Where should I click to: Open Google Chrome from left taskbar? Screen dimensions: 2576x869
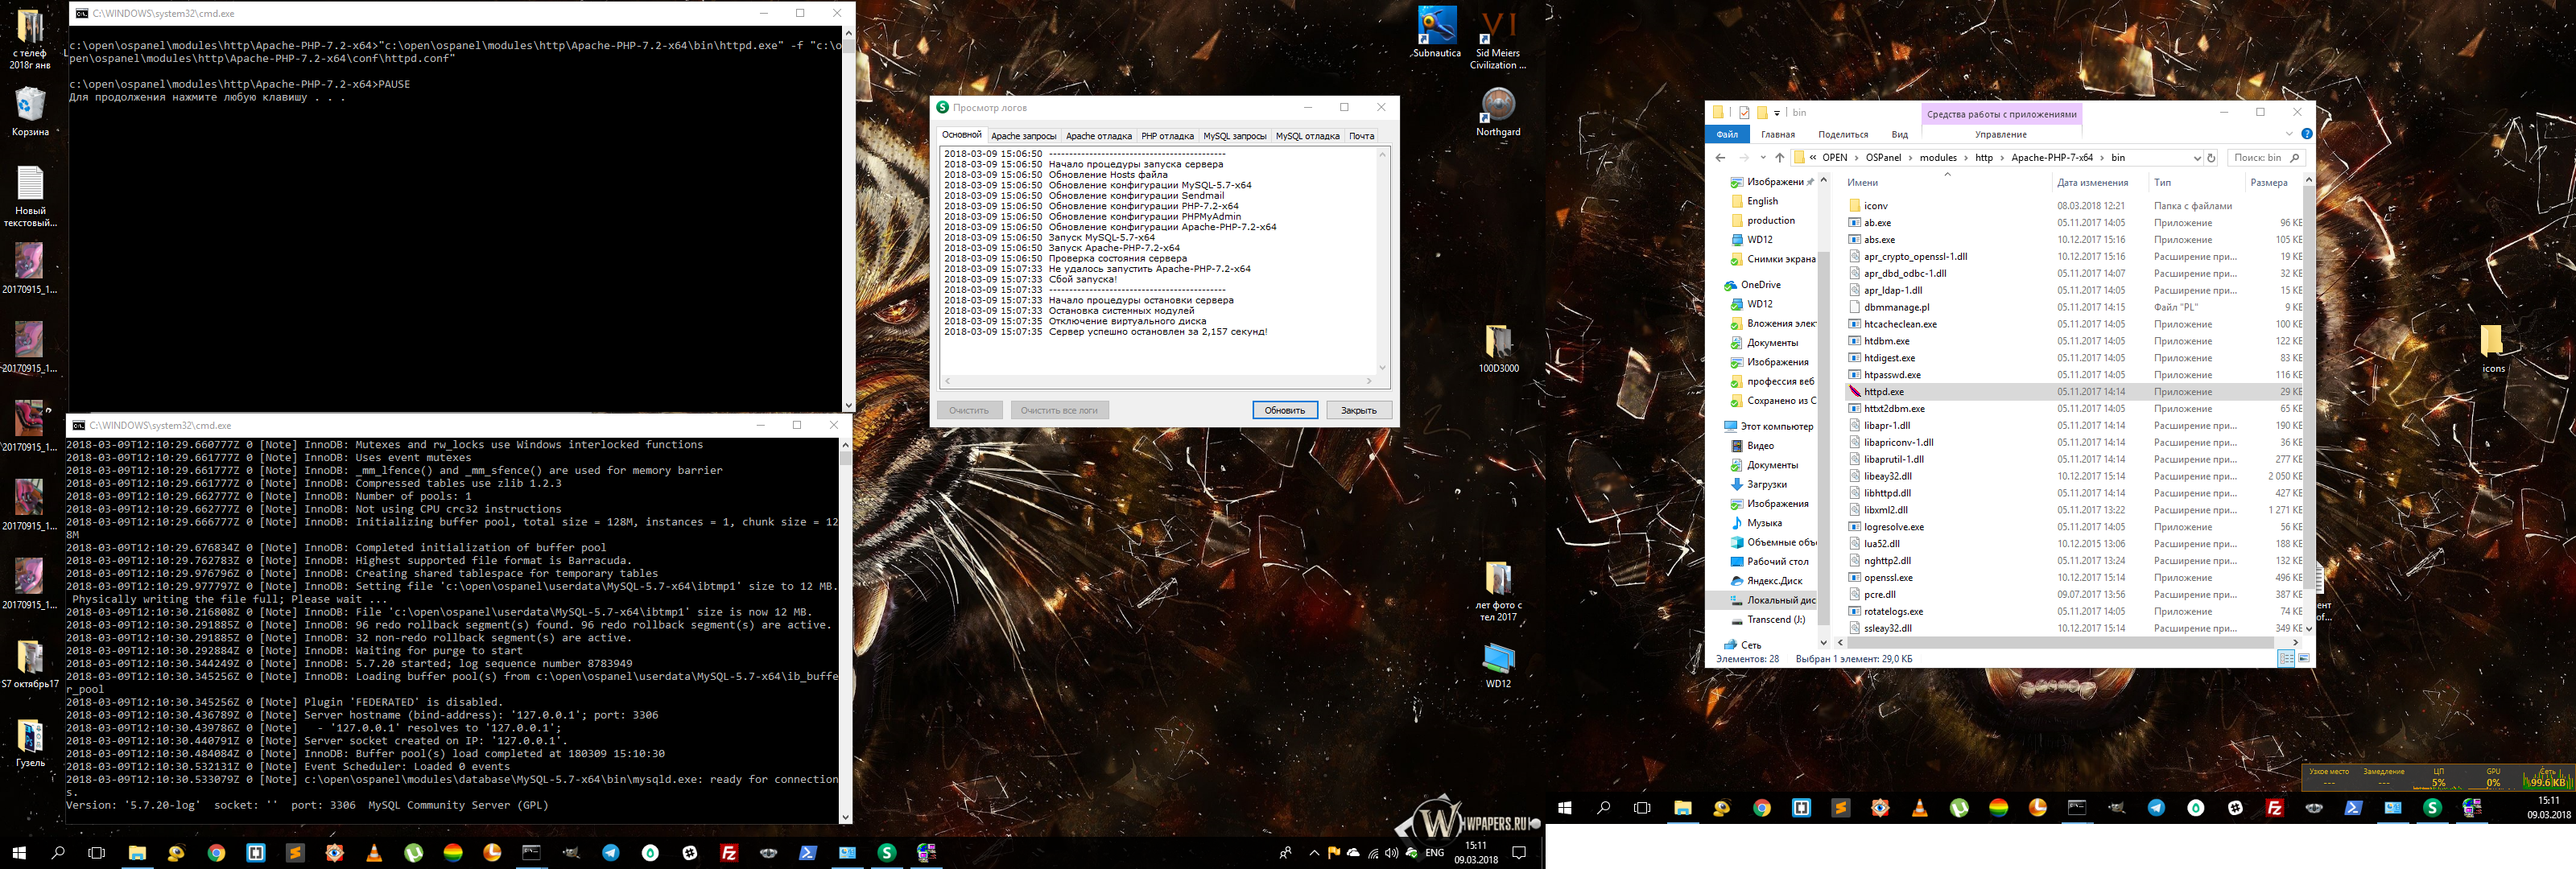pyautogui.click(x=216, y=853)
